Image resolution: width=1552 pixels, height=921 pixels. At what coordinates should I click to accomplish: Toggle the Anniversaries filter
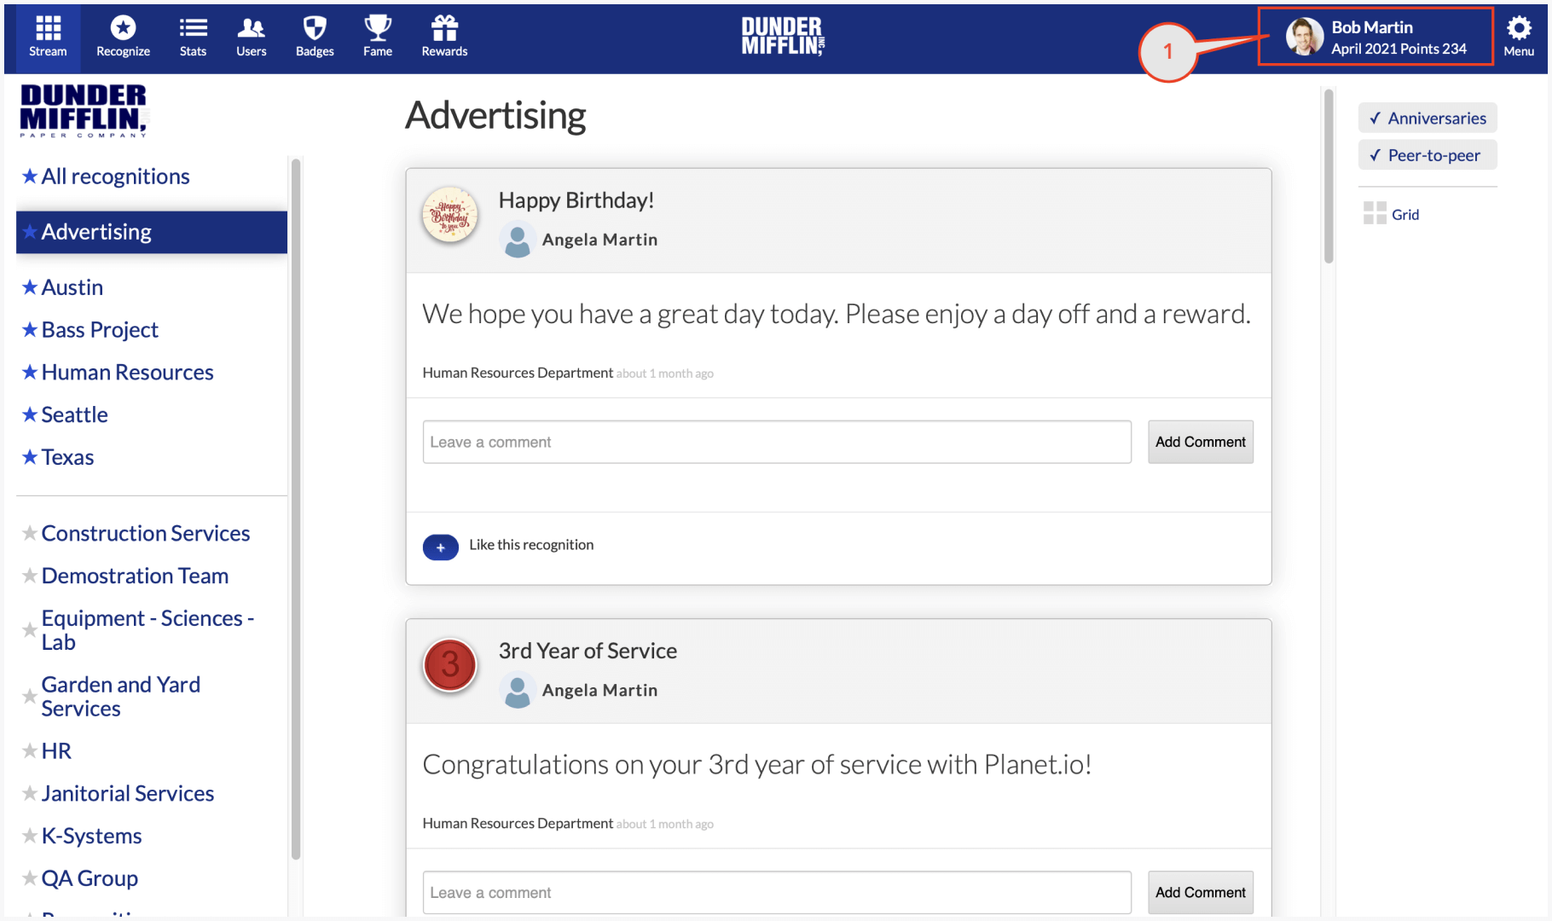(1427, 118)
